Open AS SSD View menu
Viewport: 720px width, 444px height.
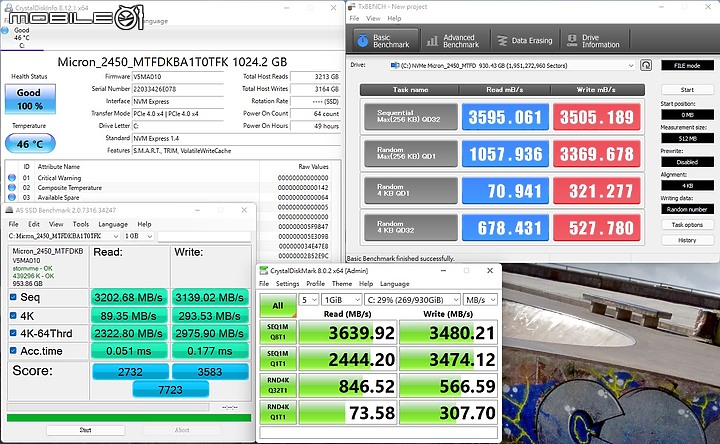(x=56, y=224)
